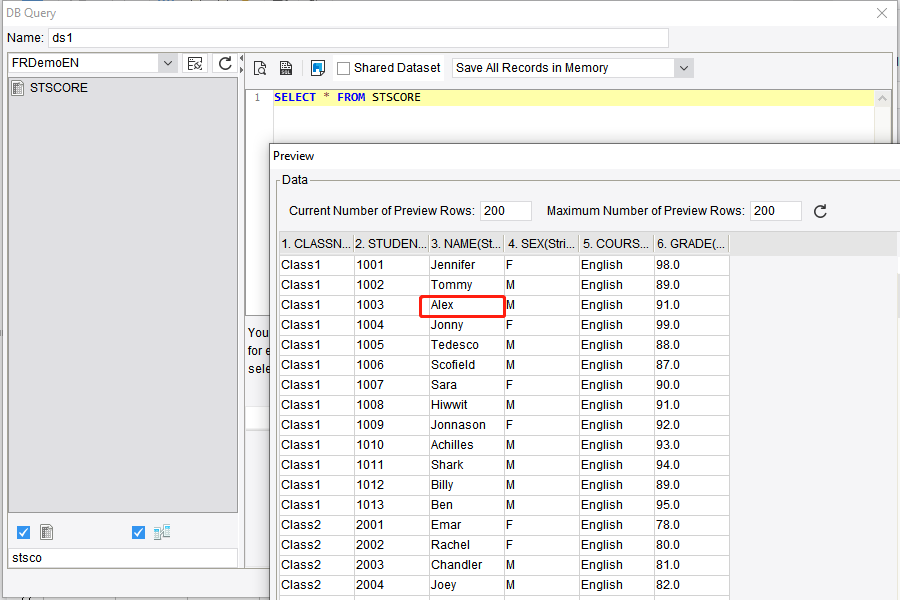Open the SQL preview icon
The height and width of the screenshot is (600, 900).
click(x=259, y=67)
